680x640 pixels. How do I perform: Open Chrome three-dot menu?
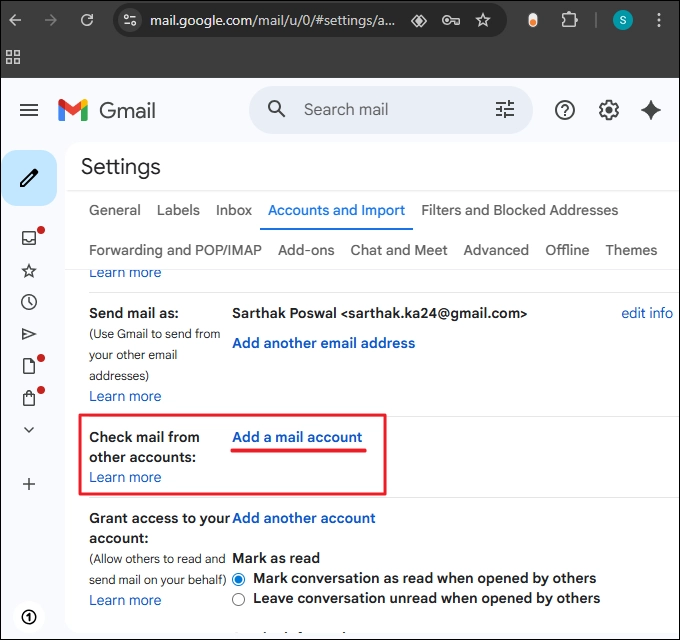coord(658,20)
